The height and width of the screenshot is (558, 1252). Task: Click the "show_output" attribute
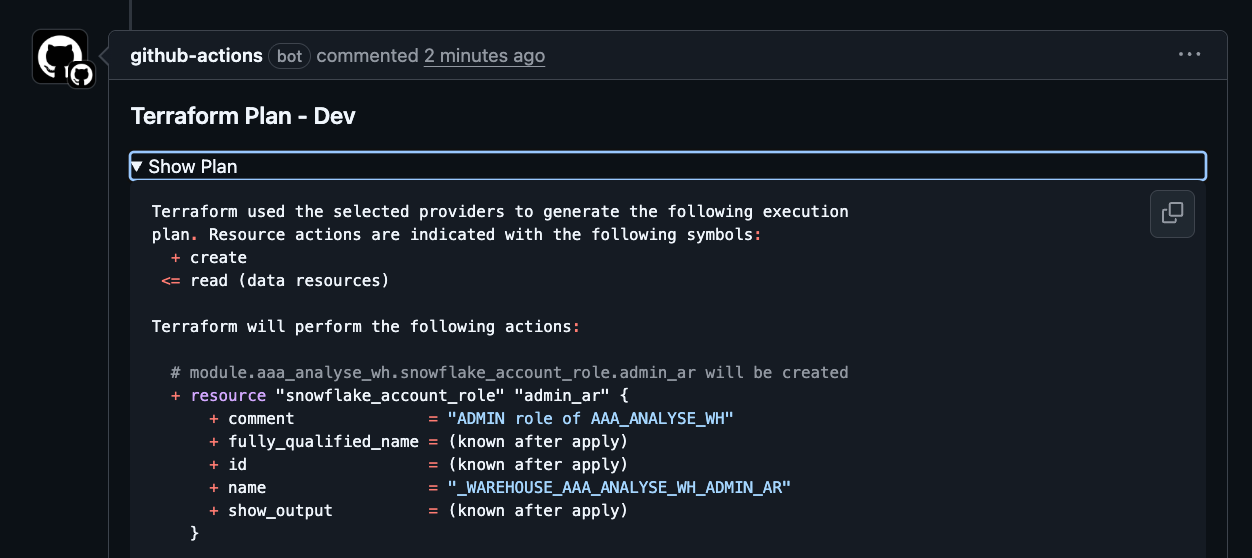(x=280, y=510)
